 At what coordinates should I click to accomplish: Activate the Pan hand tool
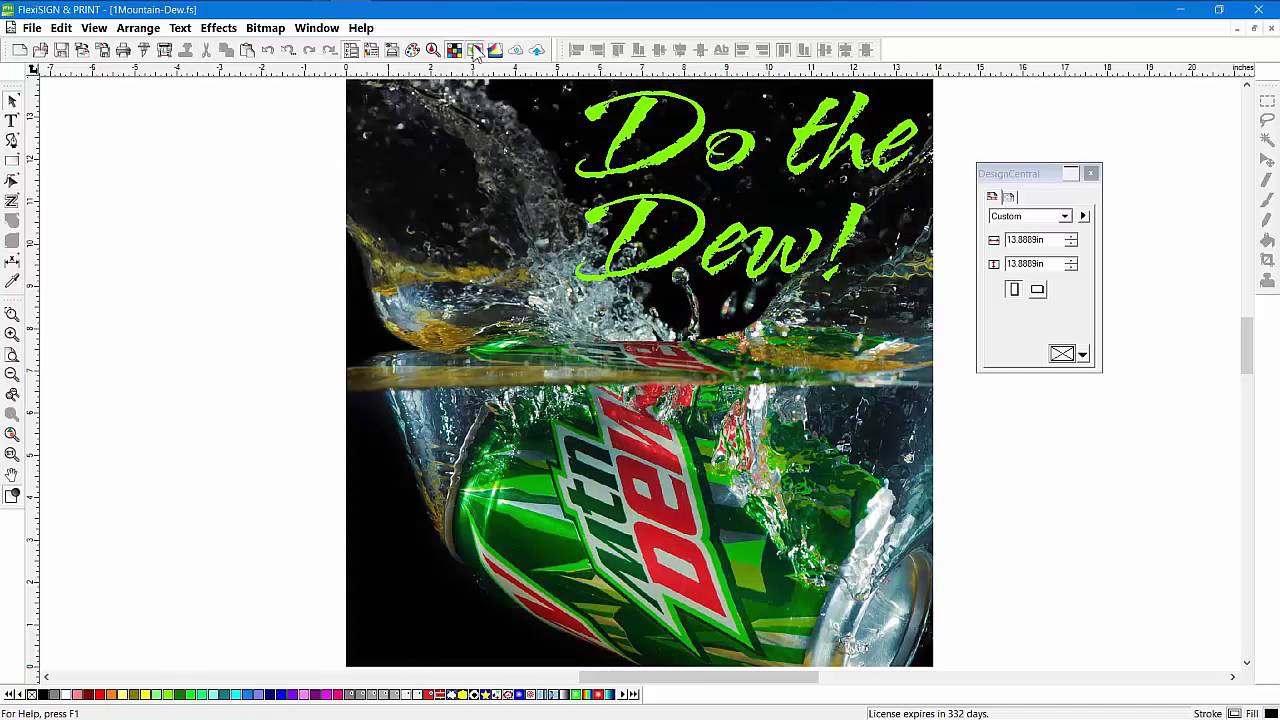click(x=12, y=475)
